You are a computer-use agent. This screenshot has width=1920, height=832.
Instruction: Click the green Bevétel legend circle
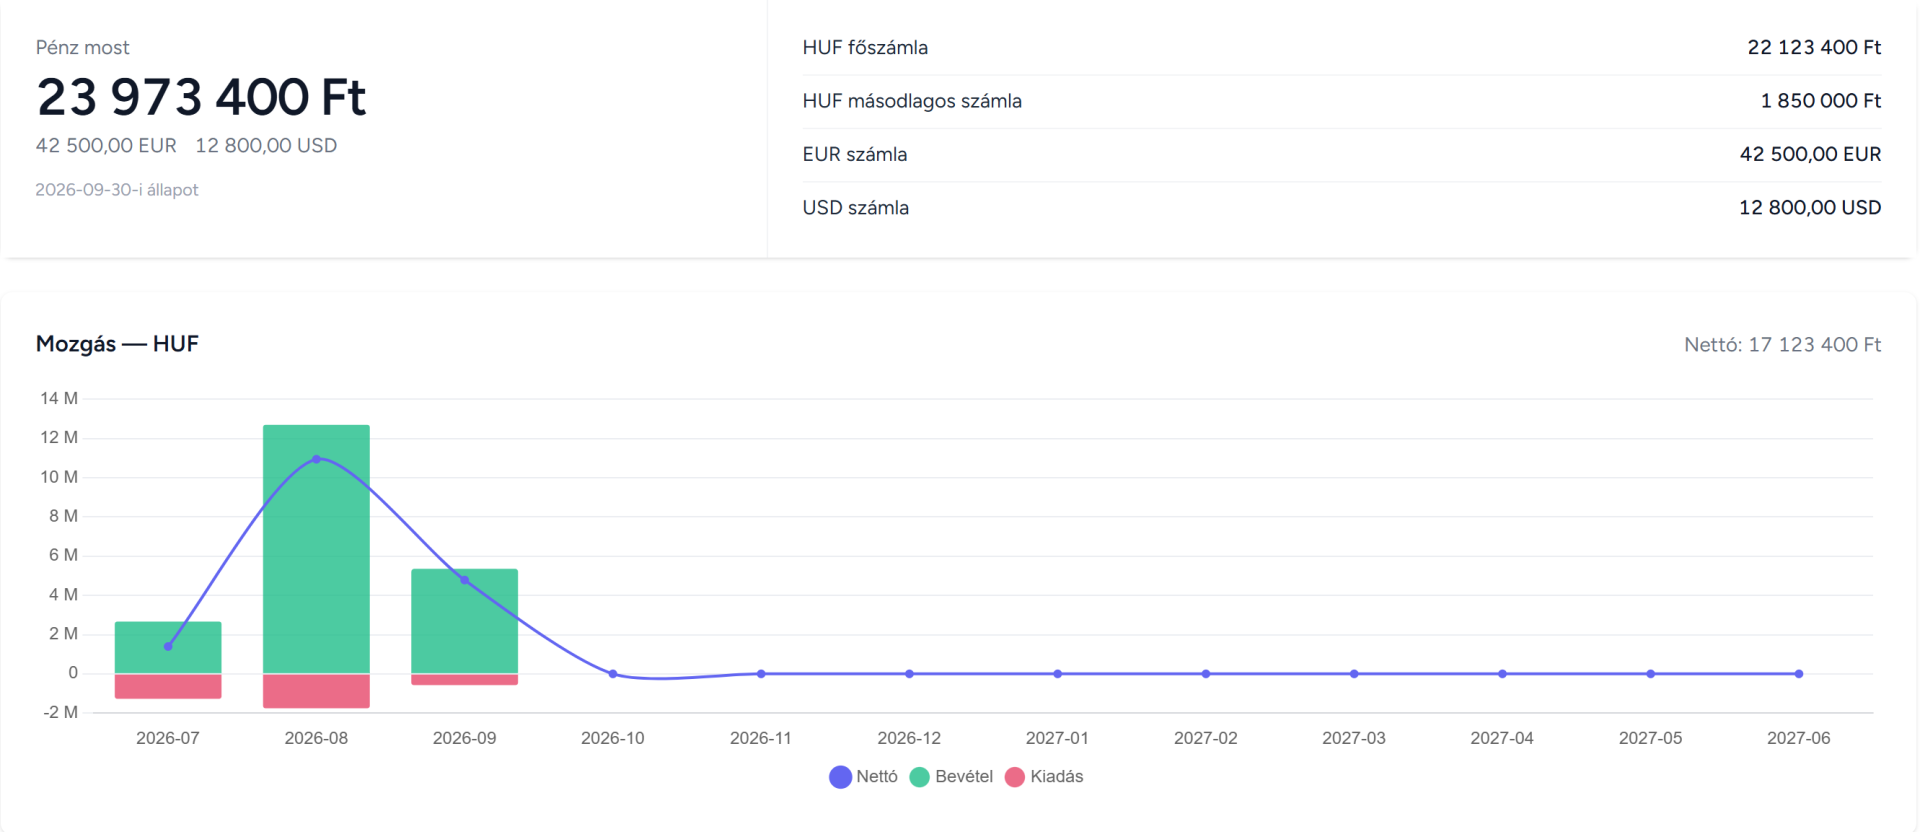tap(920, 777)
